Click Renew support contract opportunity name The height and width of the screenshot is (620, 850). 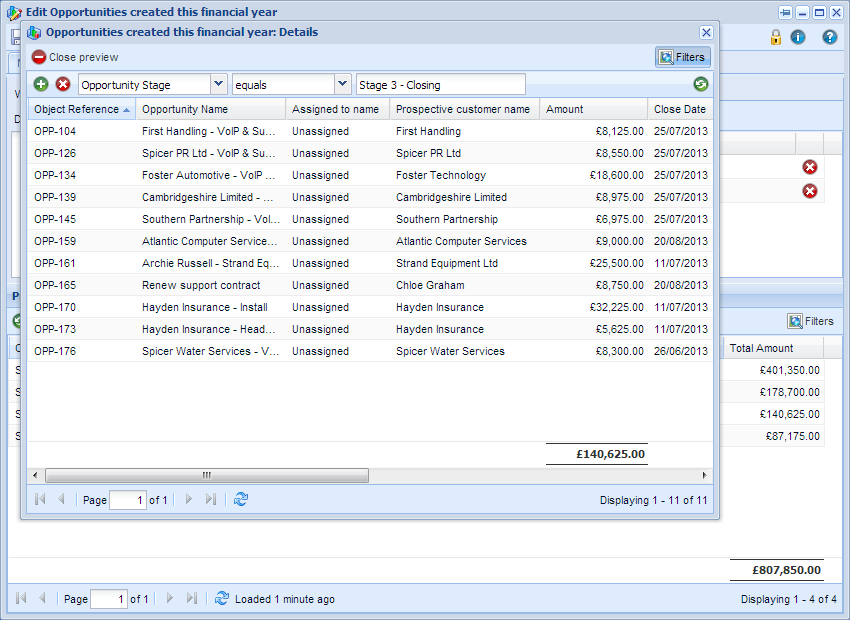point(201,285)
